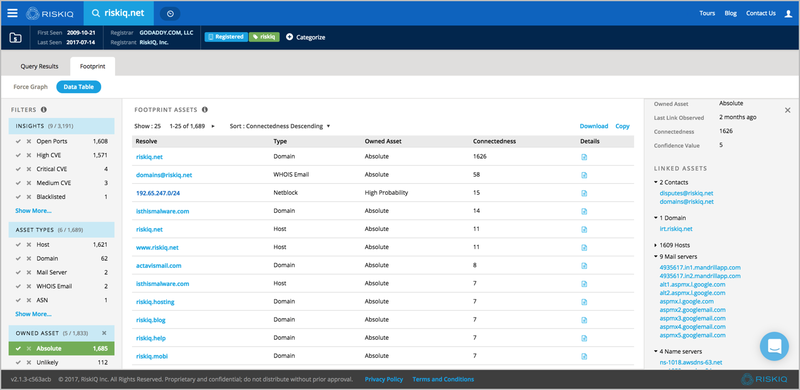
Task: Open Blog in top navigation
Action: (x=731, y=13)
